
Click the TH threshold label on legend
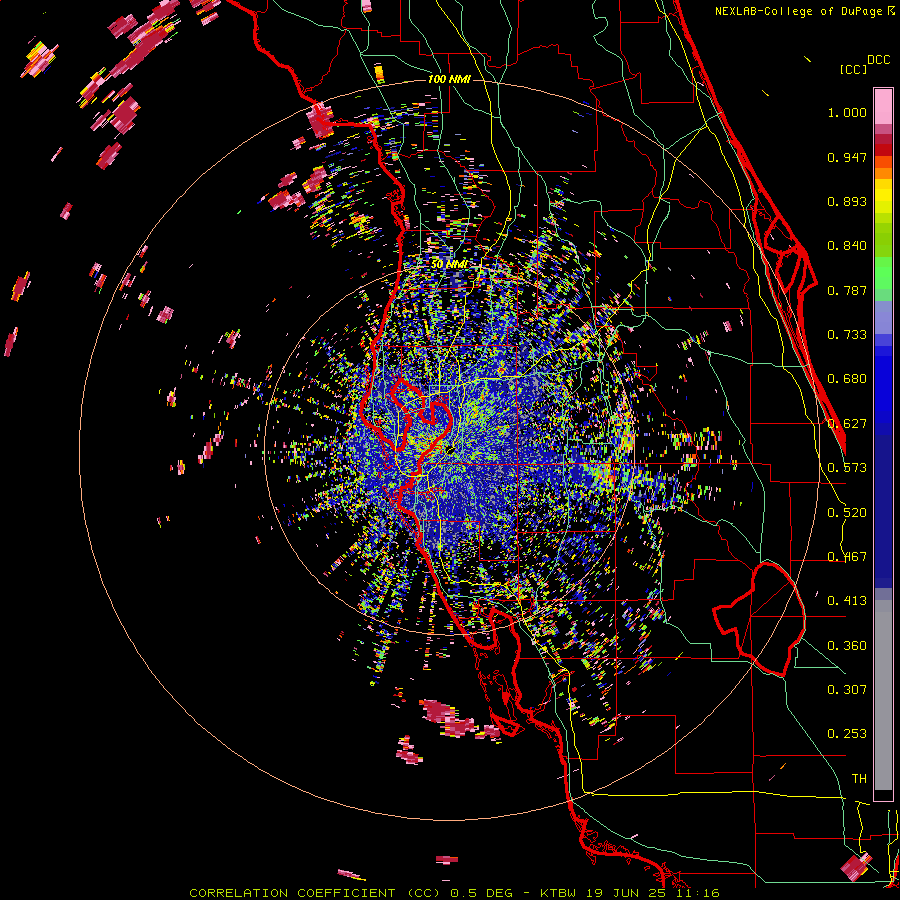[859, 778]
